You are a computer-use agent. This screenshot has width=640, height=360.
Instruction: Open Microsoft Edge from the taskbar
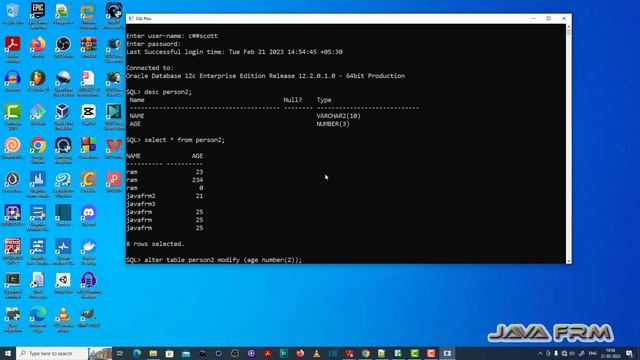(137, 353)
